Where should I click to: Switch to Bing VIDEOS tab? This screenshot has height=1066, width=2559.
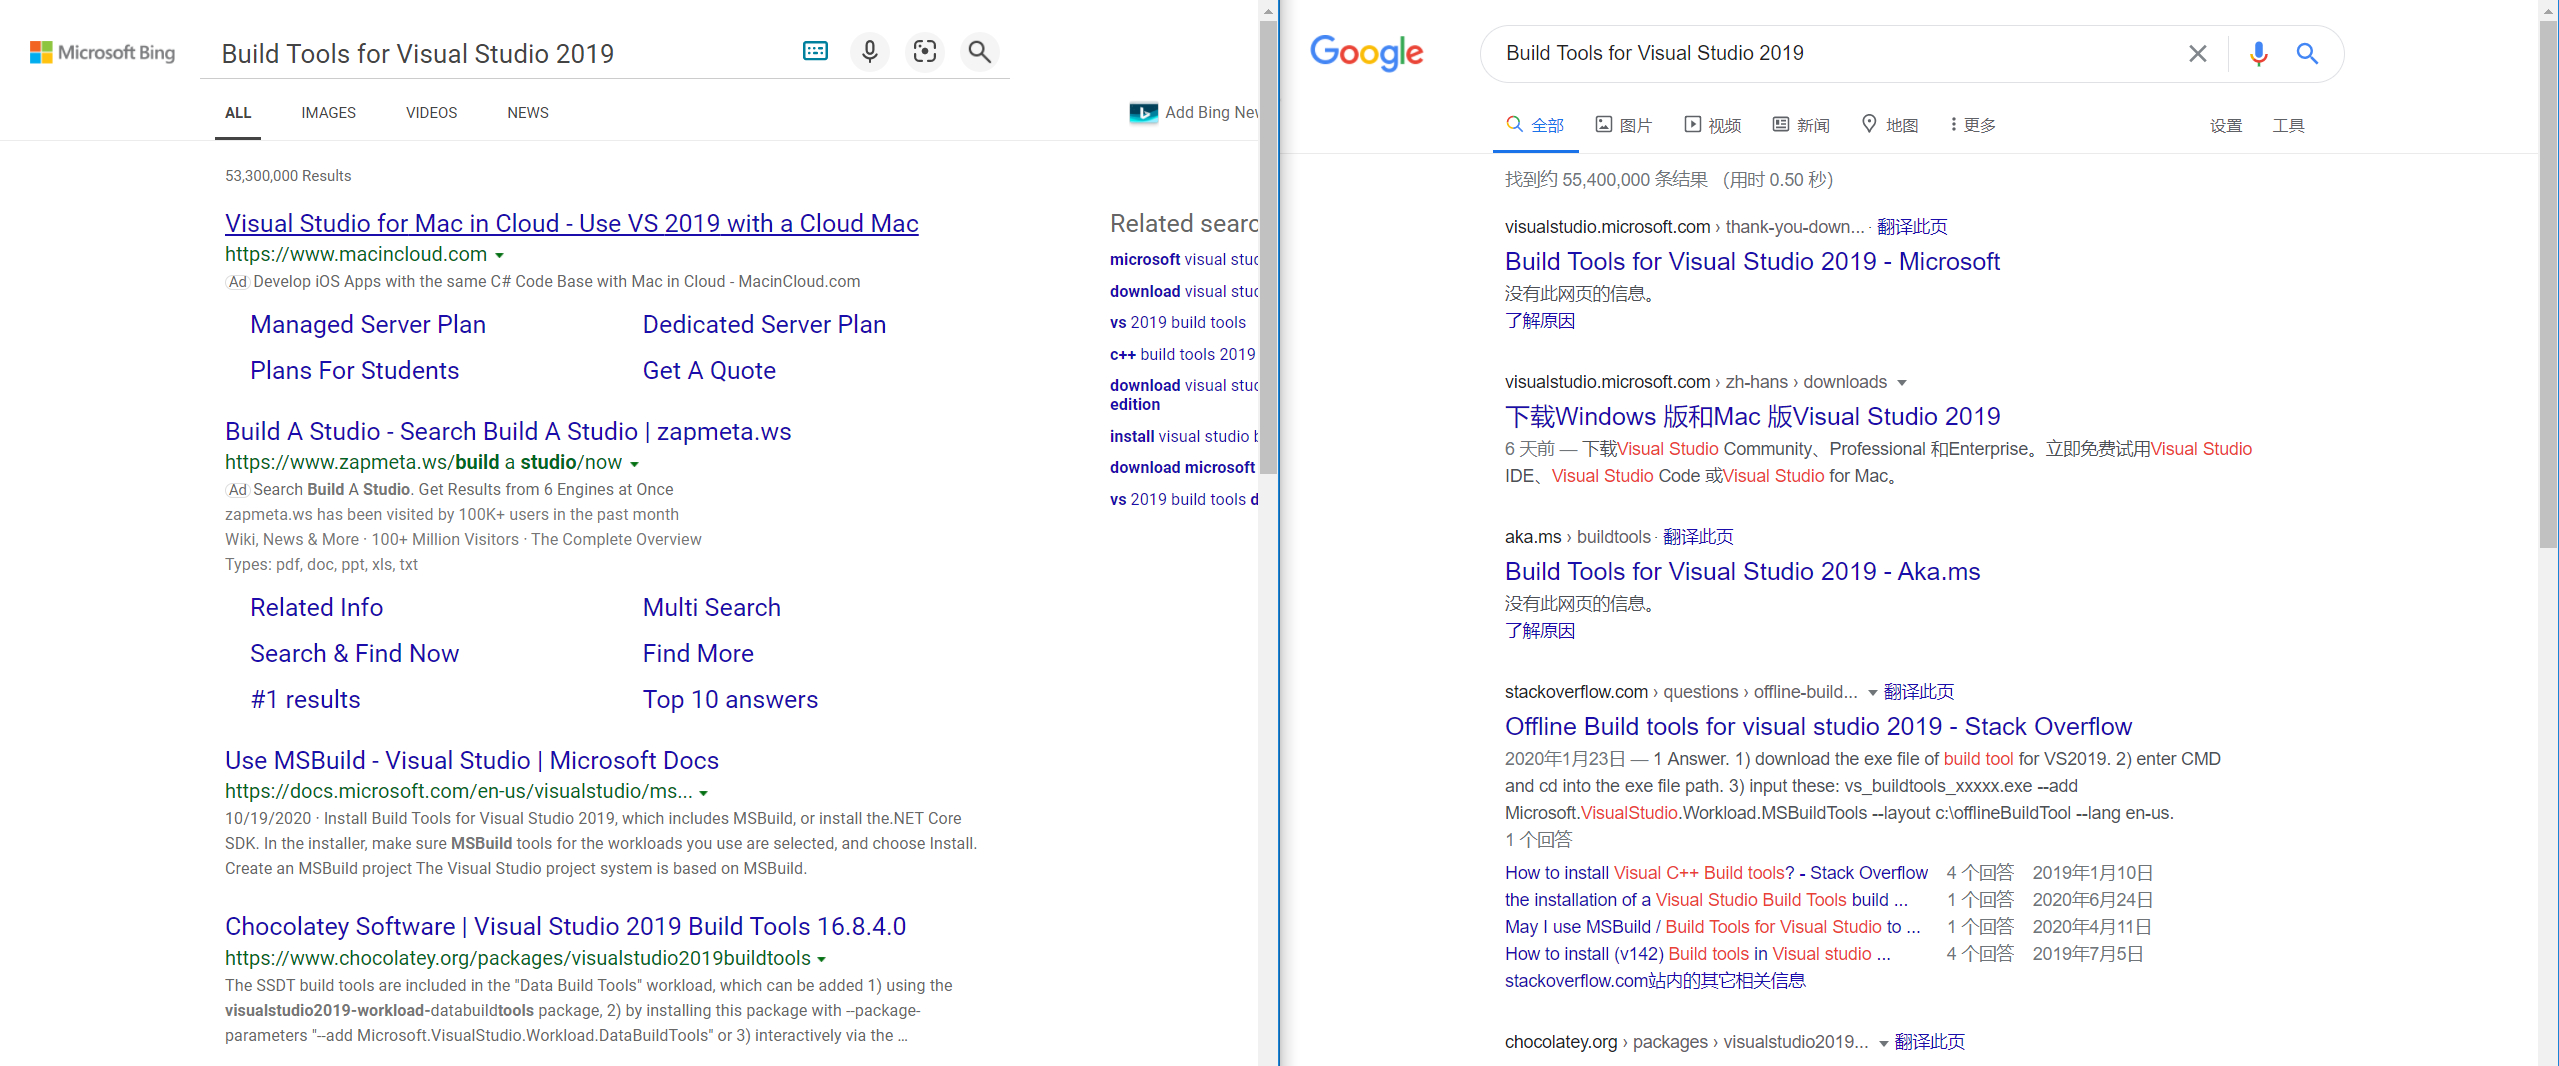point(431,113)
